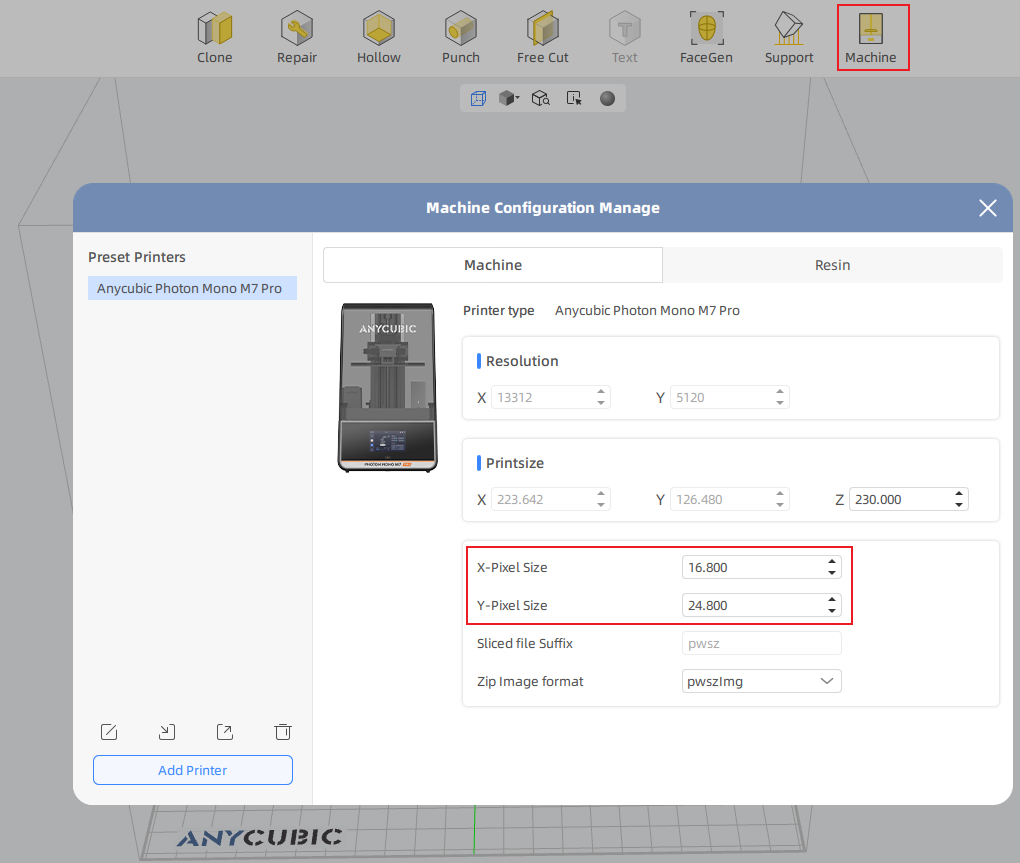Click the Printsize X field

coord(550,499)
